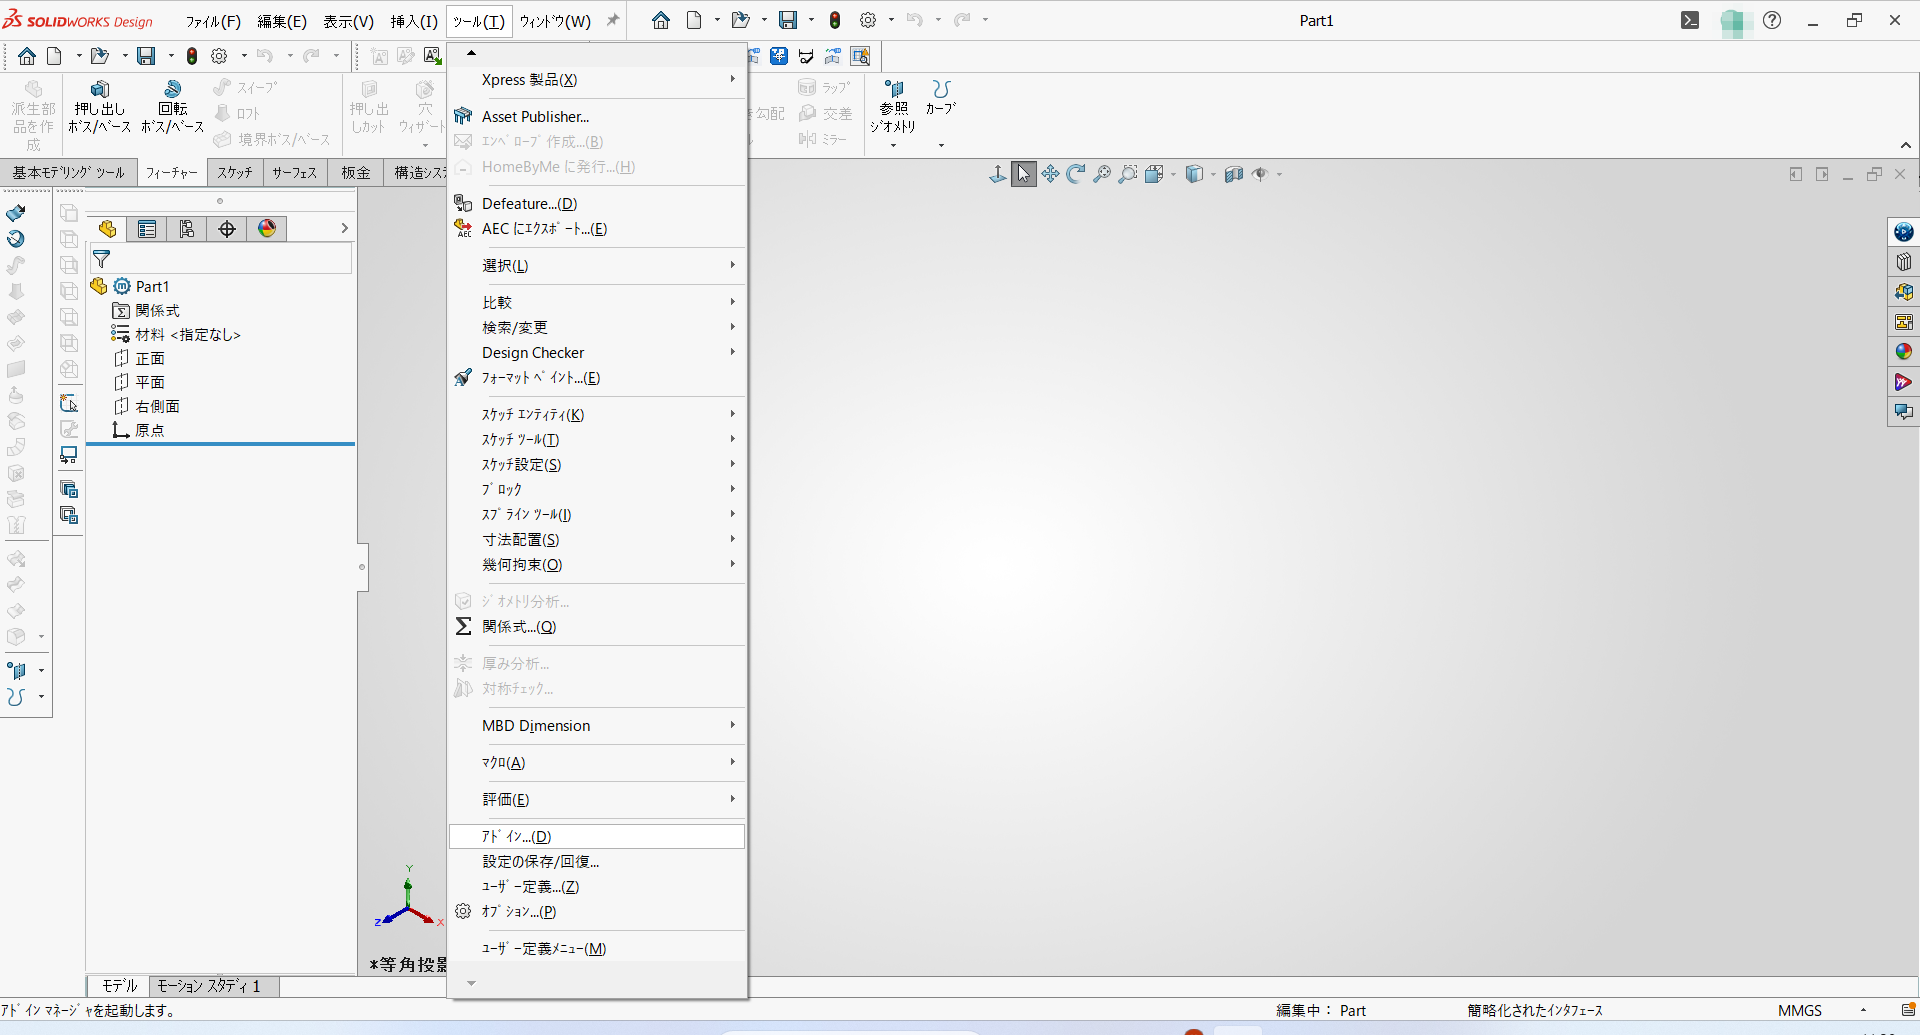This screenshot has height=1035, width=1920.
Task: Collapse the ribbon with the chevron arrow
Action: click(x=1906, y=146)
